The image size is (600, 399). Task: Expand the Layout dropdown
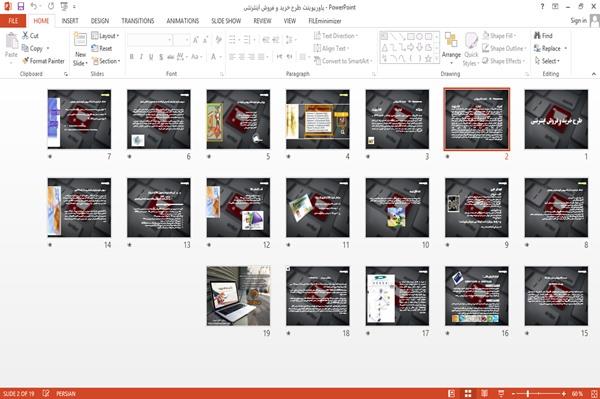tap(105, 36)
